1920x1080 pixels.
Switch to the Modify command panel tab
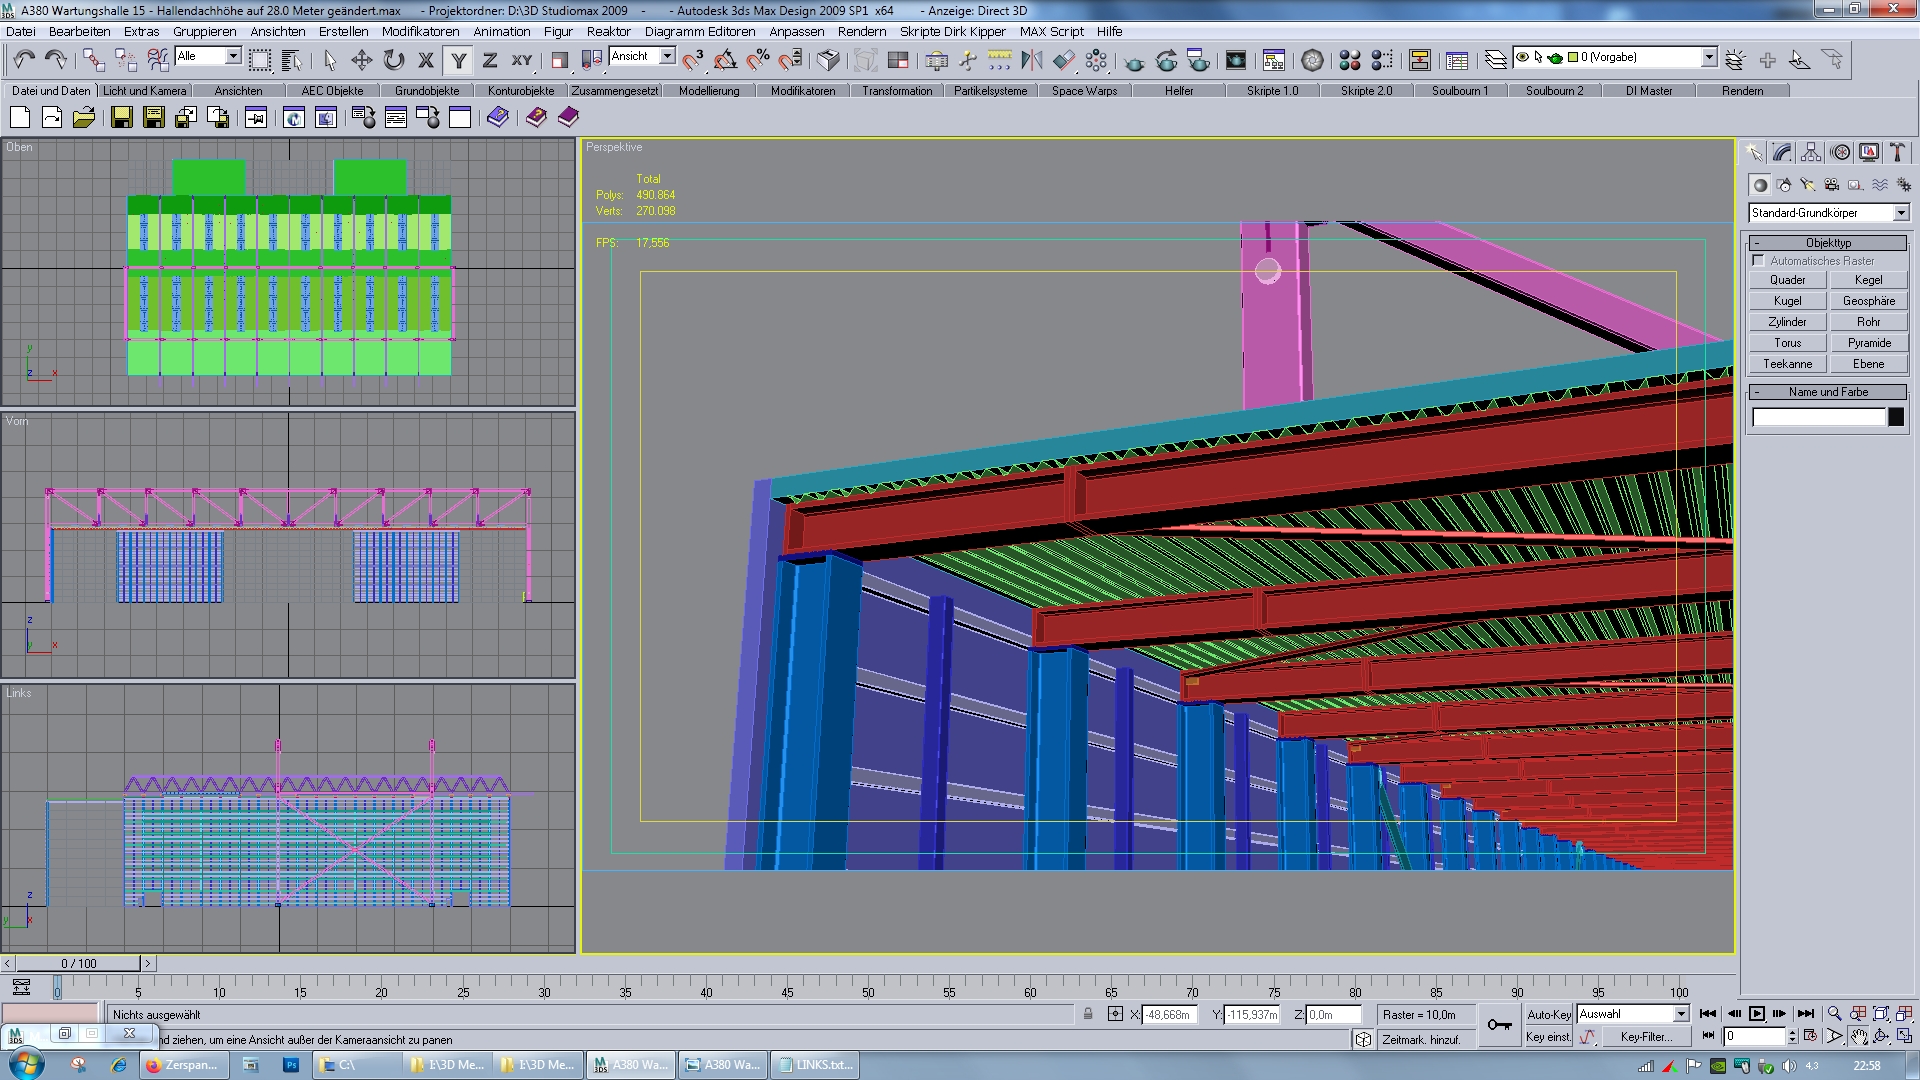tap(1782, 153)
